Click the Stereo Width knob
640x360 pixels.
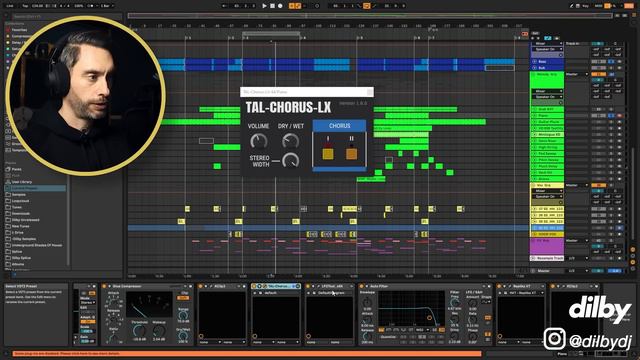pyautogui.click(x=291, y=160)
